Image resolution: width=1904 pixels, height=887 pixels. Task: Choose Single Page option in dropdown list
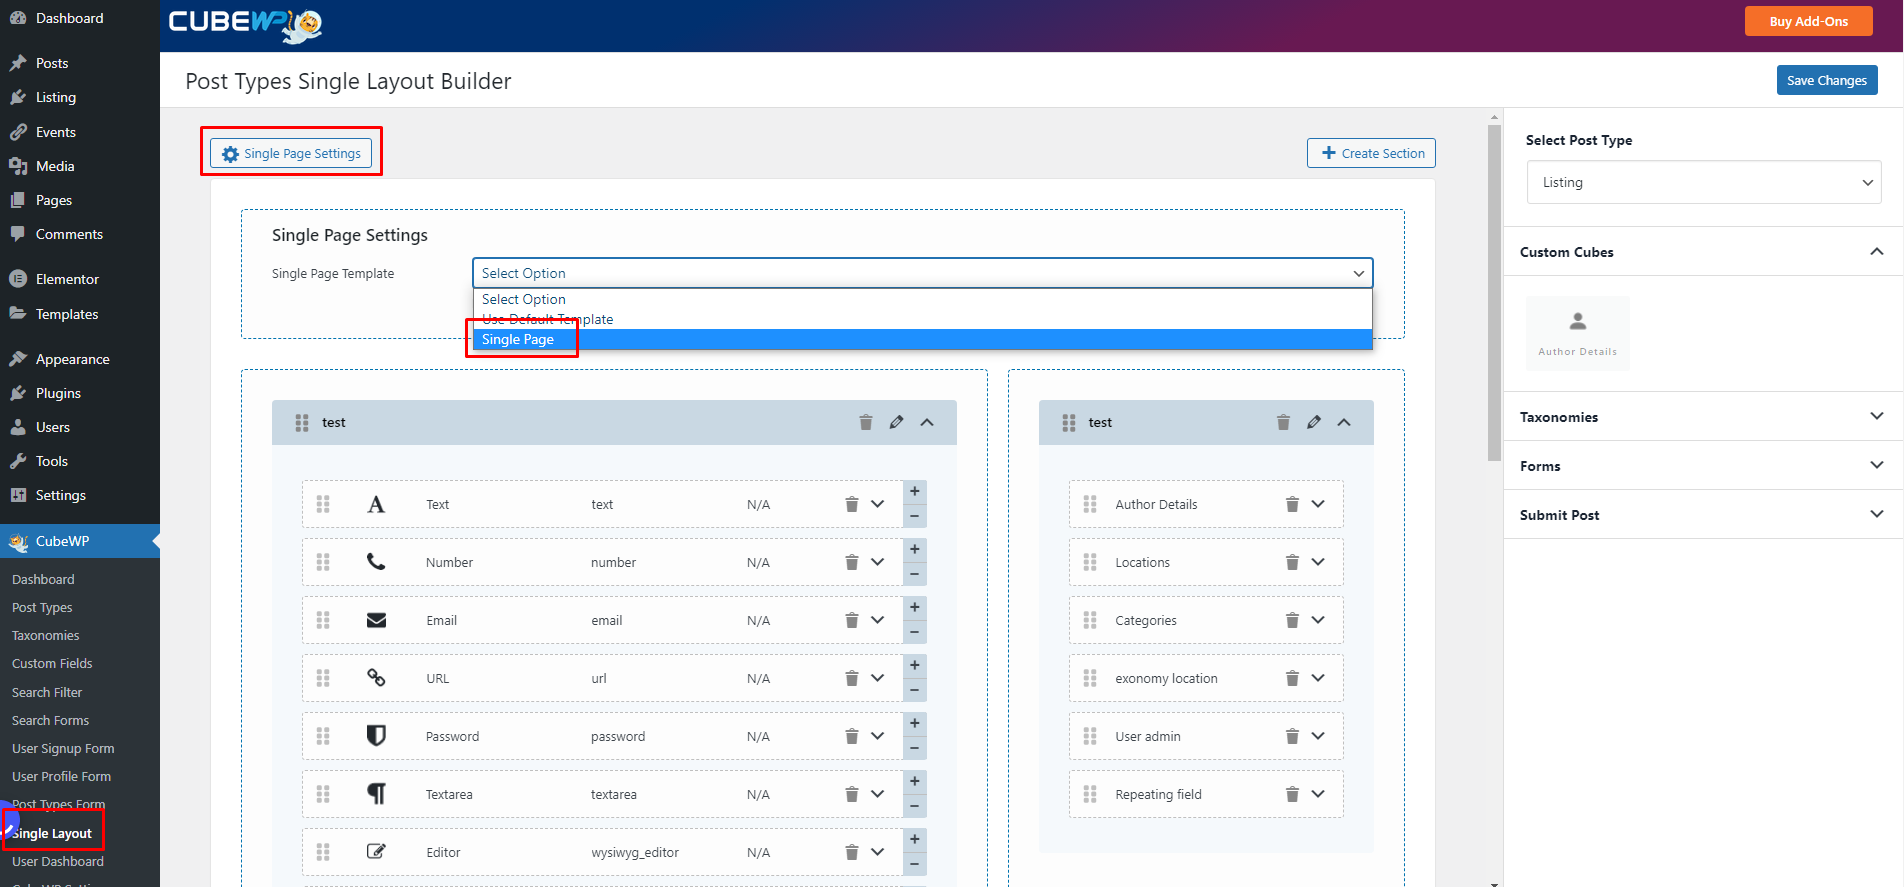pos(922,340)
